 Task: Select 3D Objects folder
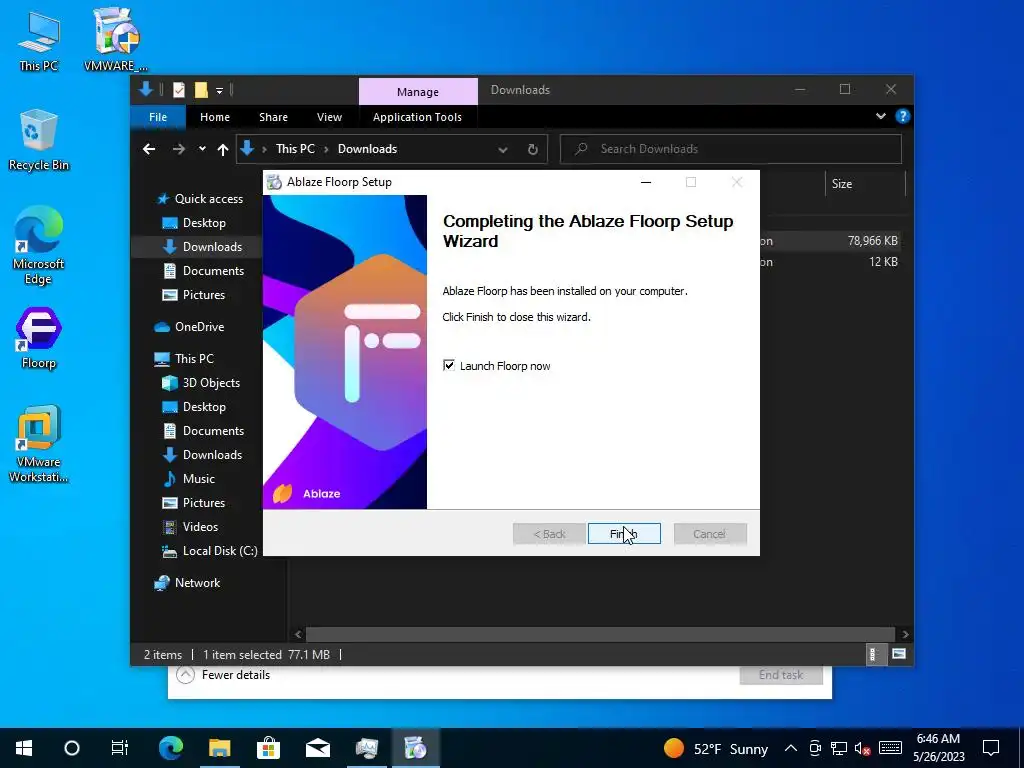pos(210,383)
